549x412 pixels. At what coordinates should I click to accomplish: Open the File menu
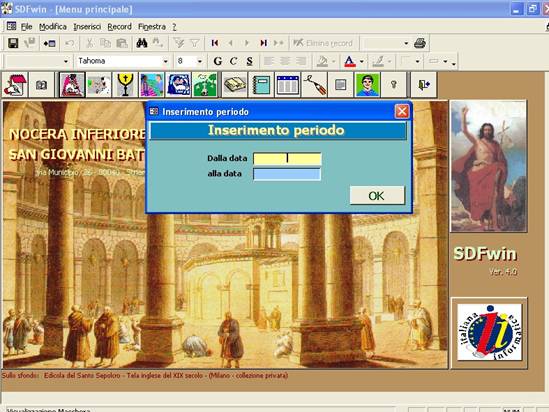pos(26,27)
